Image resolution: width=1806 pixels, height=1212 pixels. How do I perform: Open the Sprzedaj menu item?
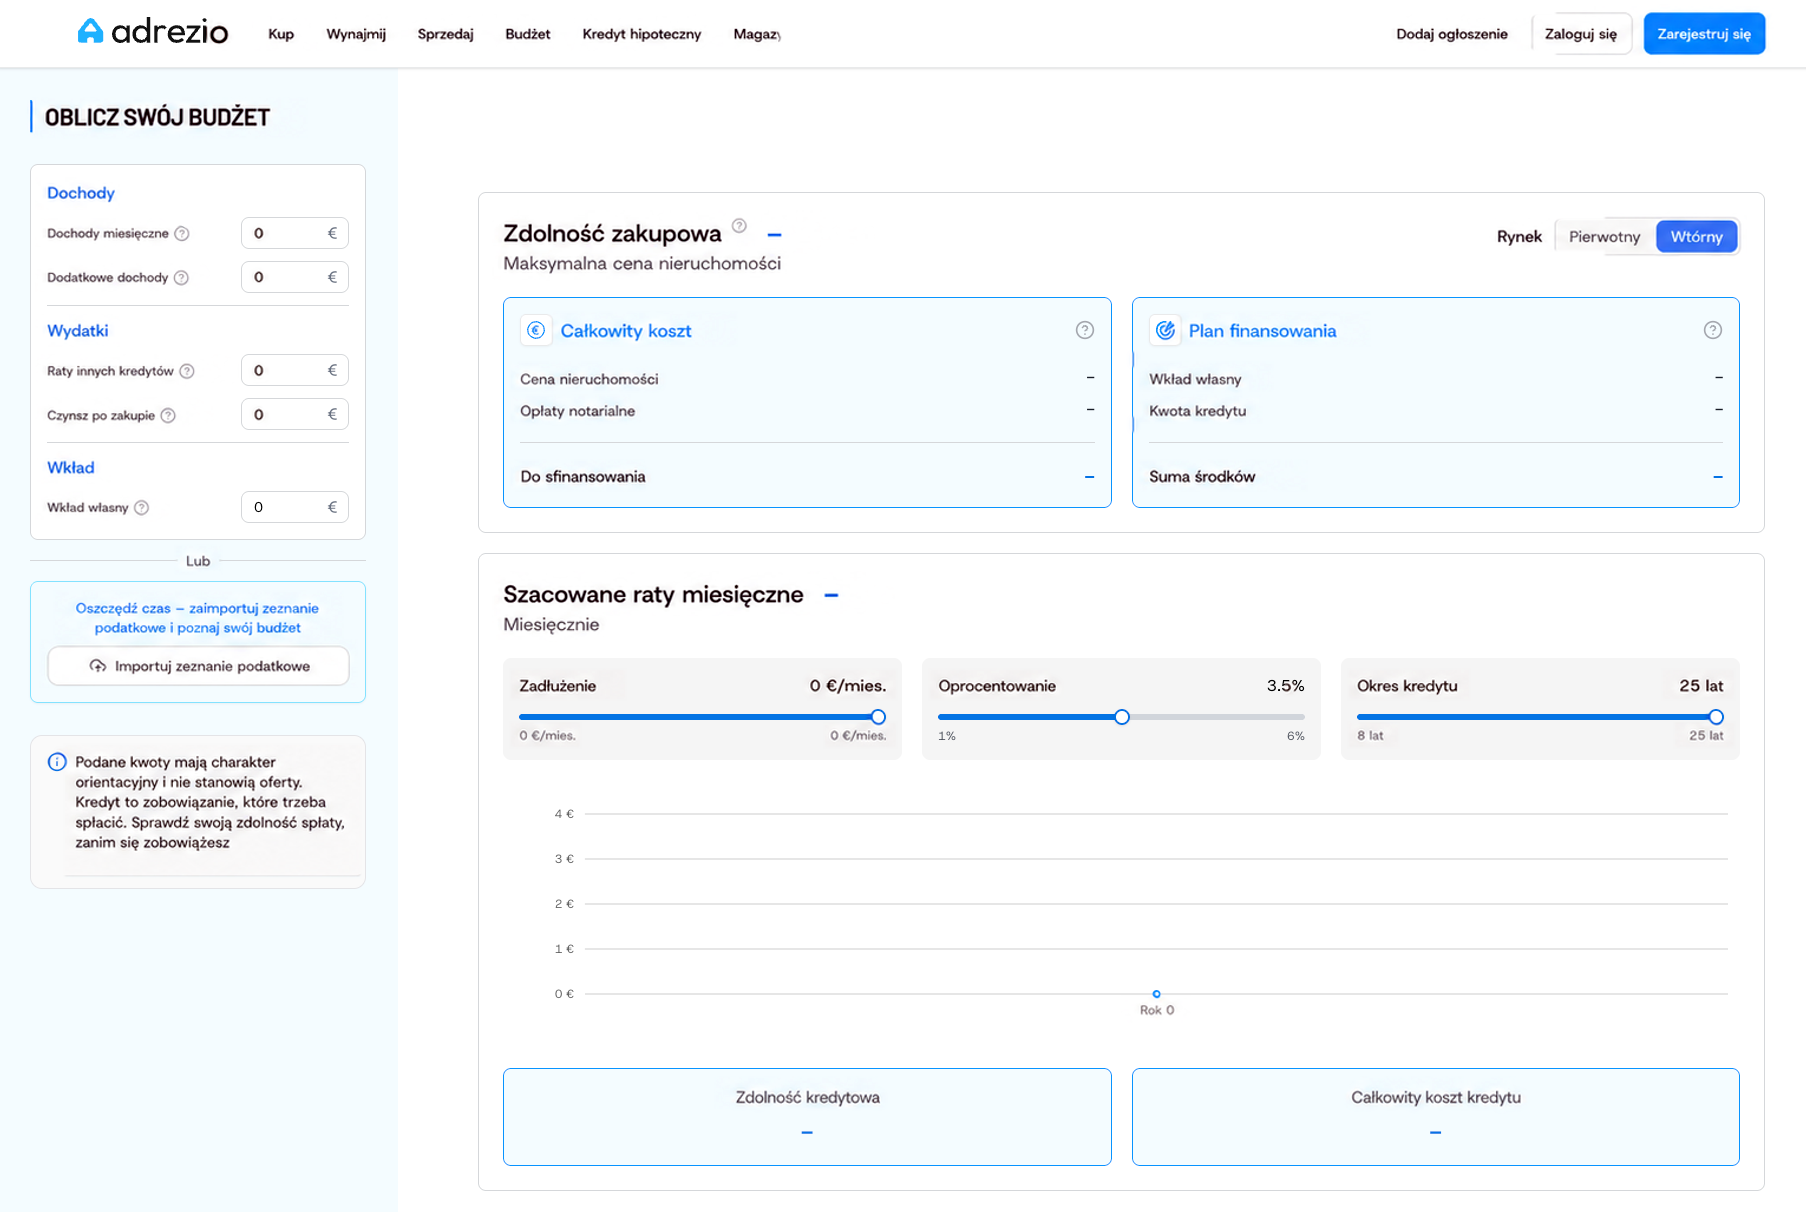(x=445, y=34)
